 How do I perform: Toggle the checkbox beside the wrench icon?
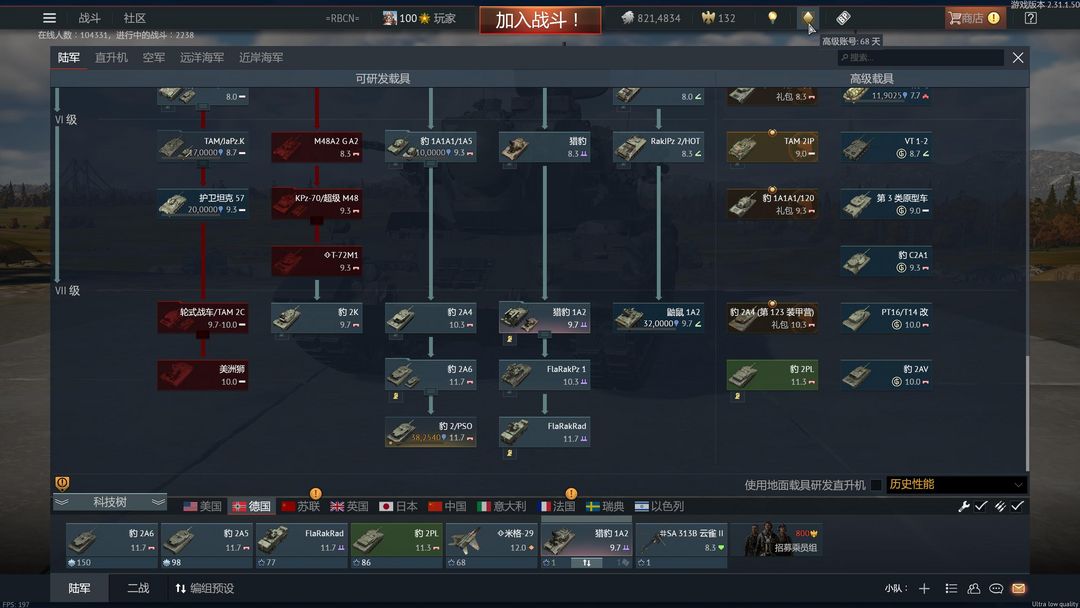coord(981,506)
